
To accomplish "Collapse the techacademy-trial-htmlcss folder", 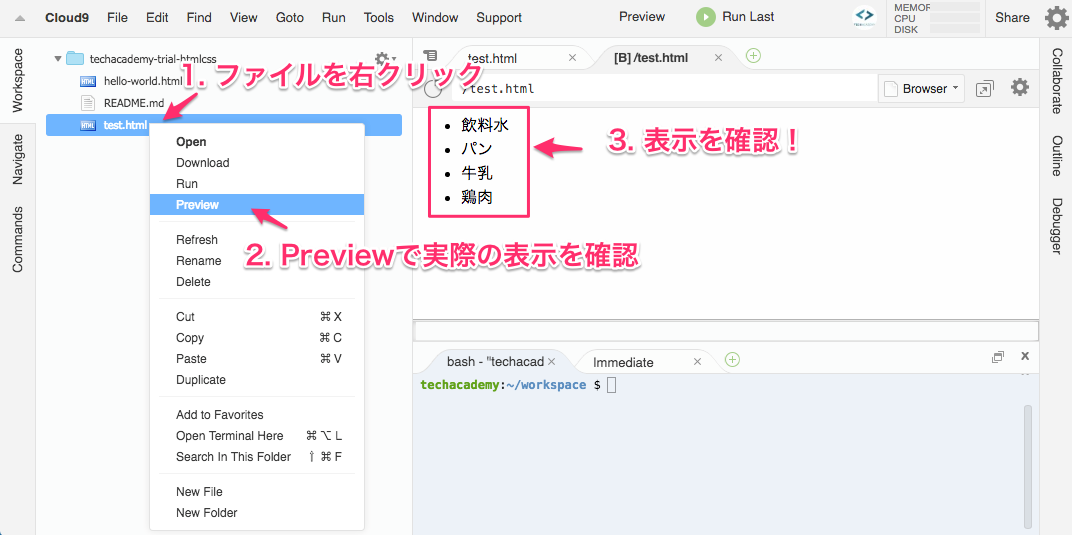I will coord(57,59).
